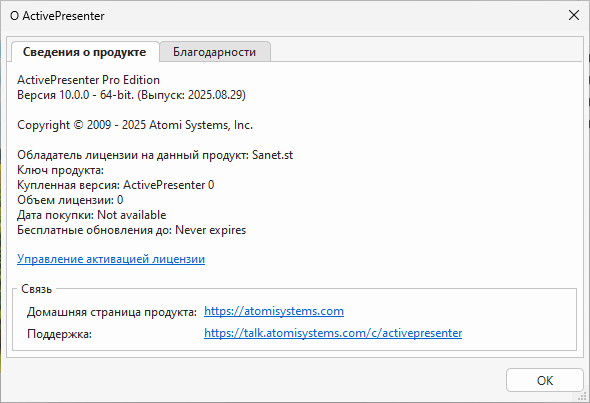Click the Домашняя страница продукта label
The height and width of the screenshot is (403, 590).
click(112, 312)
